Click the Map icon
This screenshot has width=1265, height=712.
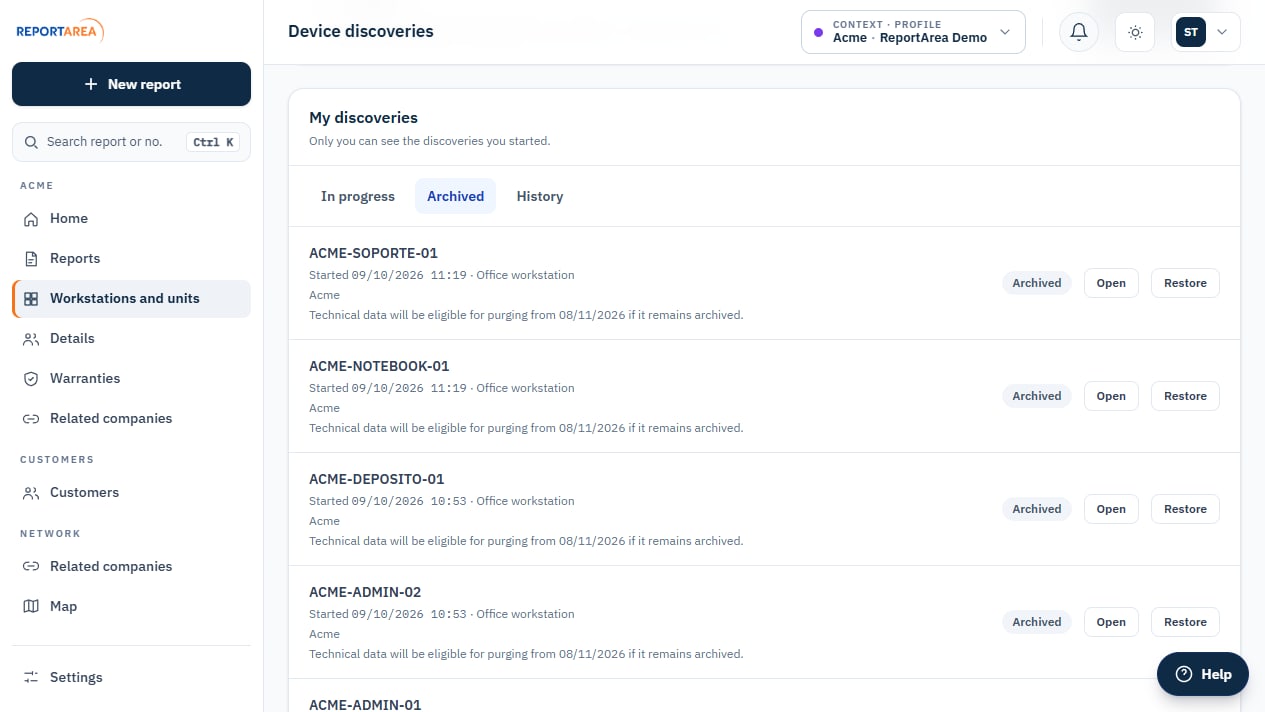pyautogui.click(x=31, y=607)
